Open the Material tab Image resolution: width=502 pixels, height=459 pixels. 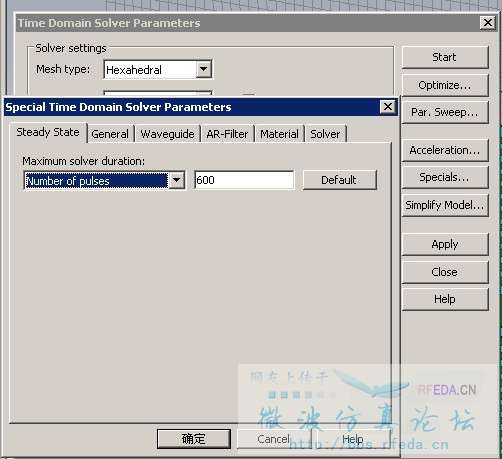[279, 134]
